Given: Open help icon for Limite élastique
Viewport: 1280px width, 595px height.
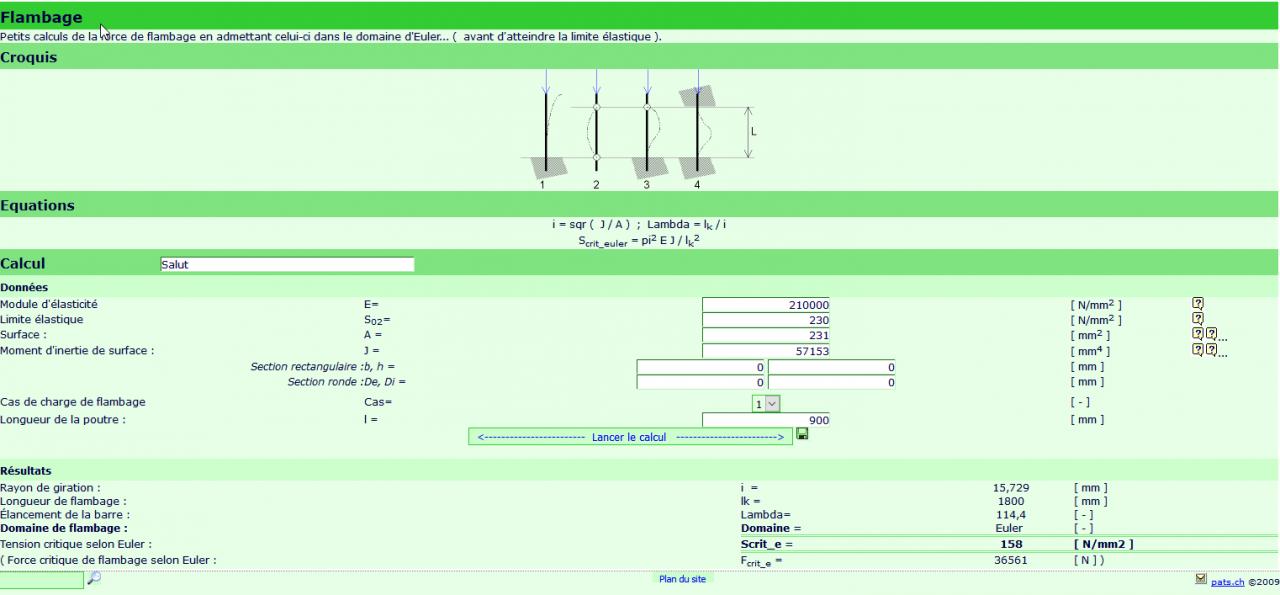Looking at the screenshot, I should [1197, 319].
